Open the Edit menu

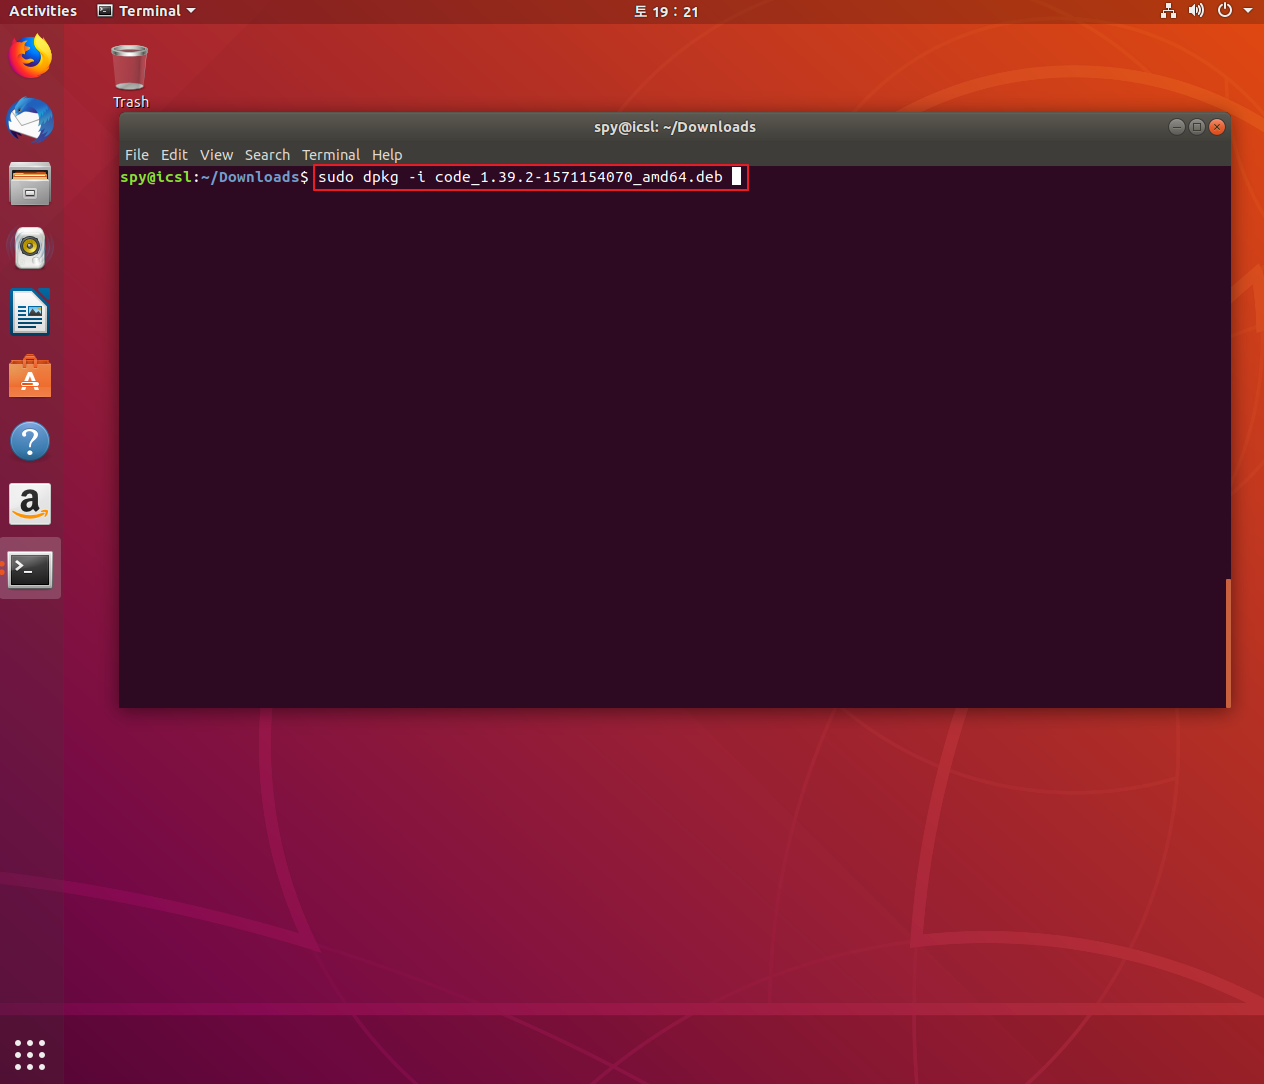tap(174, 155)
